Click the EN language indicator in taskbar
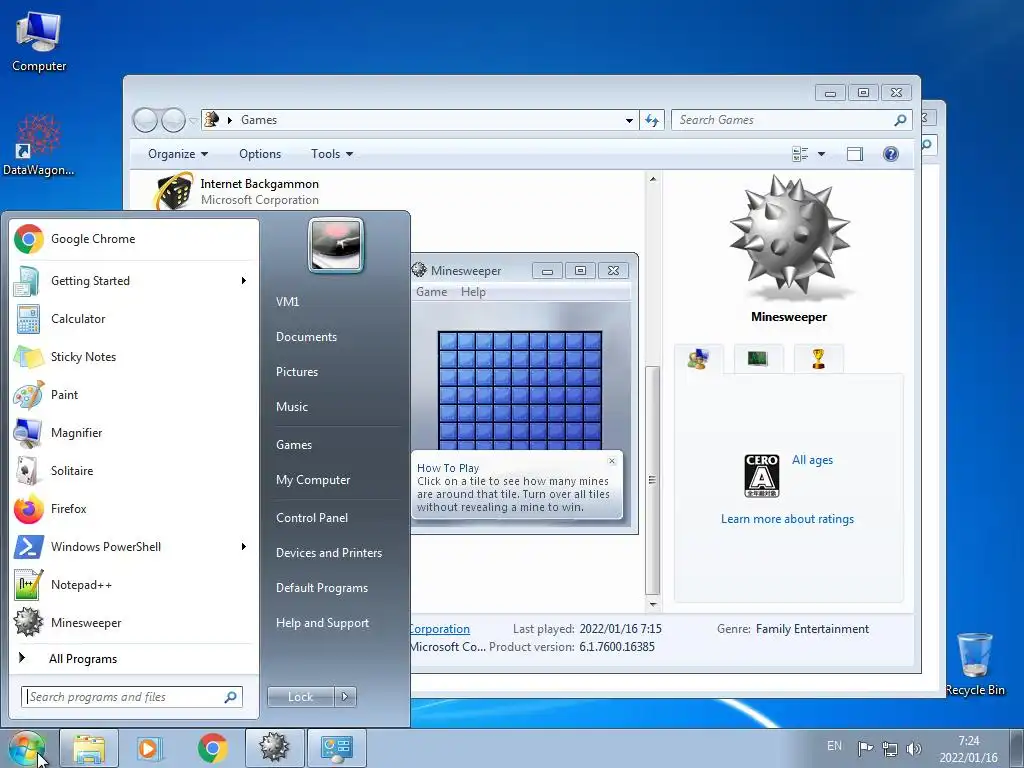The width and height of the screenshot is (1024, 768). tap(835, 746)
